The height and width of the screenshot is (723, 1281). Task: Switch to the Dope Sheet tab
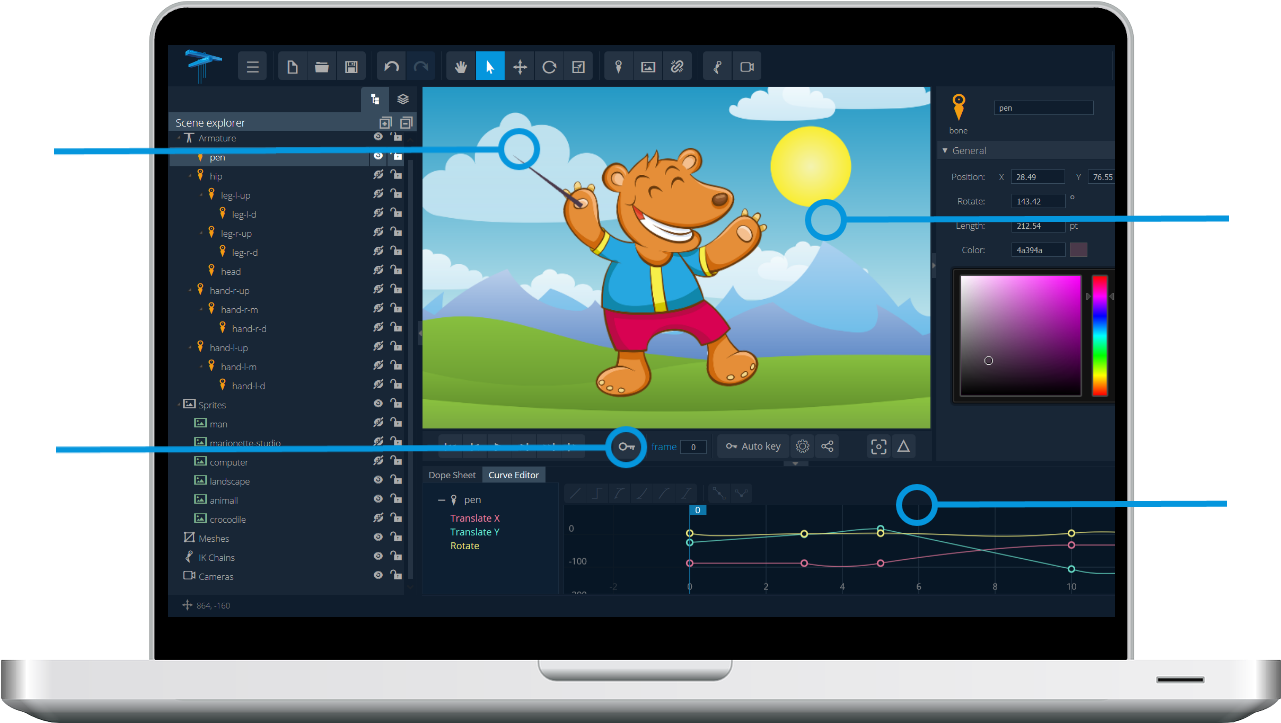point(452,475)
